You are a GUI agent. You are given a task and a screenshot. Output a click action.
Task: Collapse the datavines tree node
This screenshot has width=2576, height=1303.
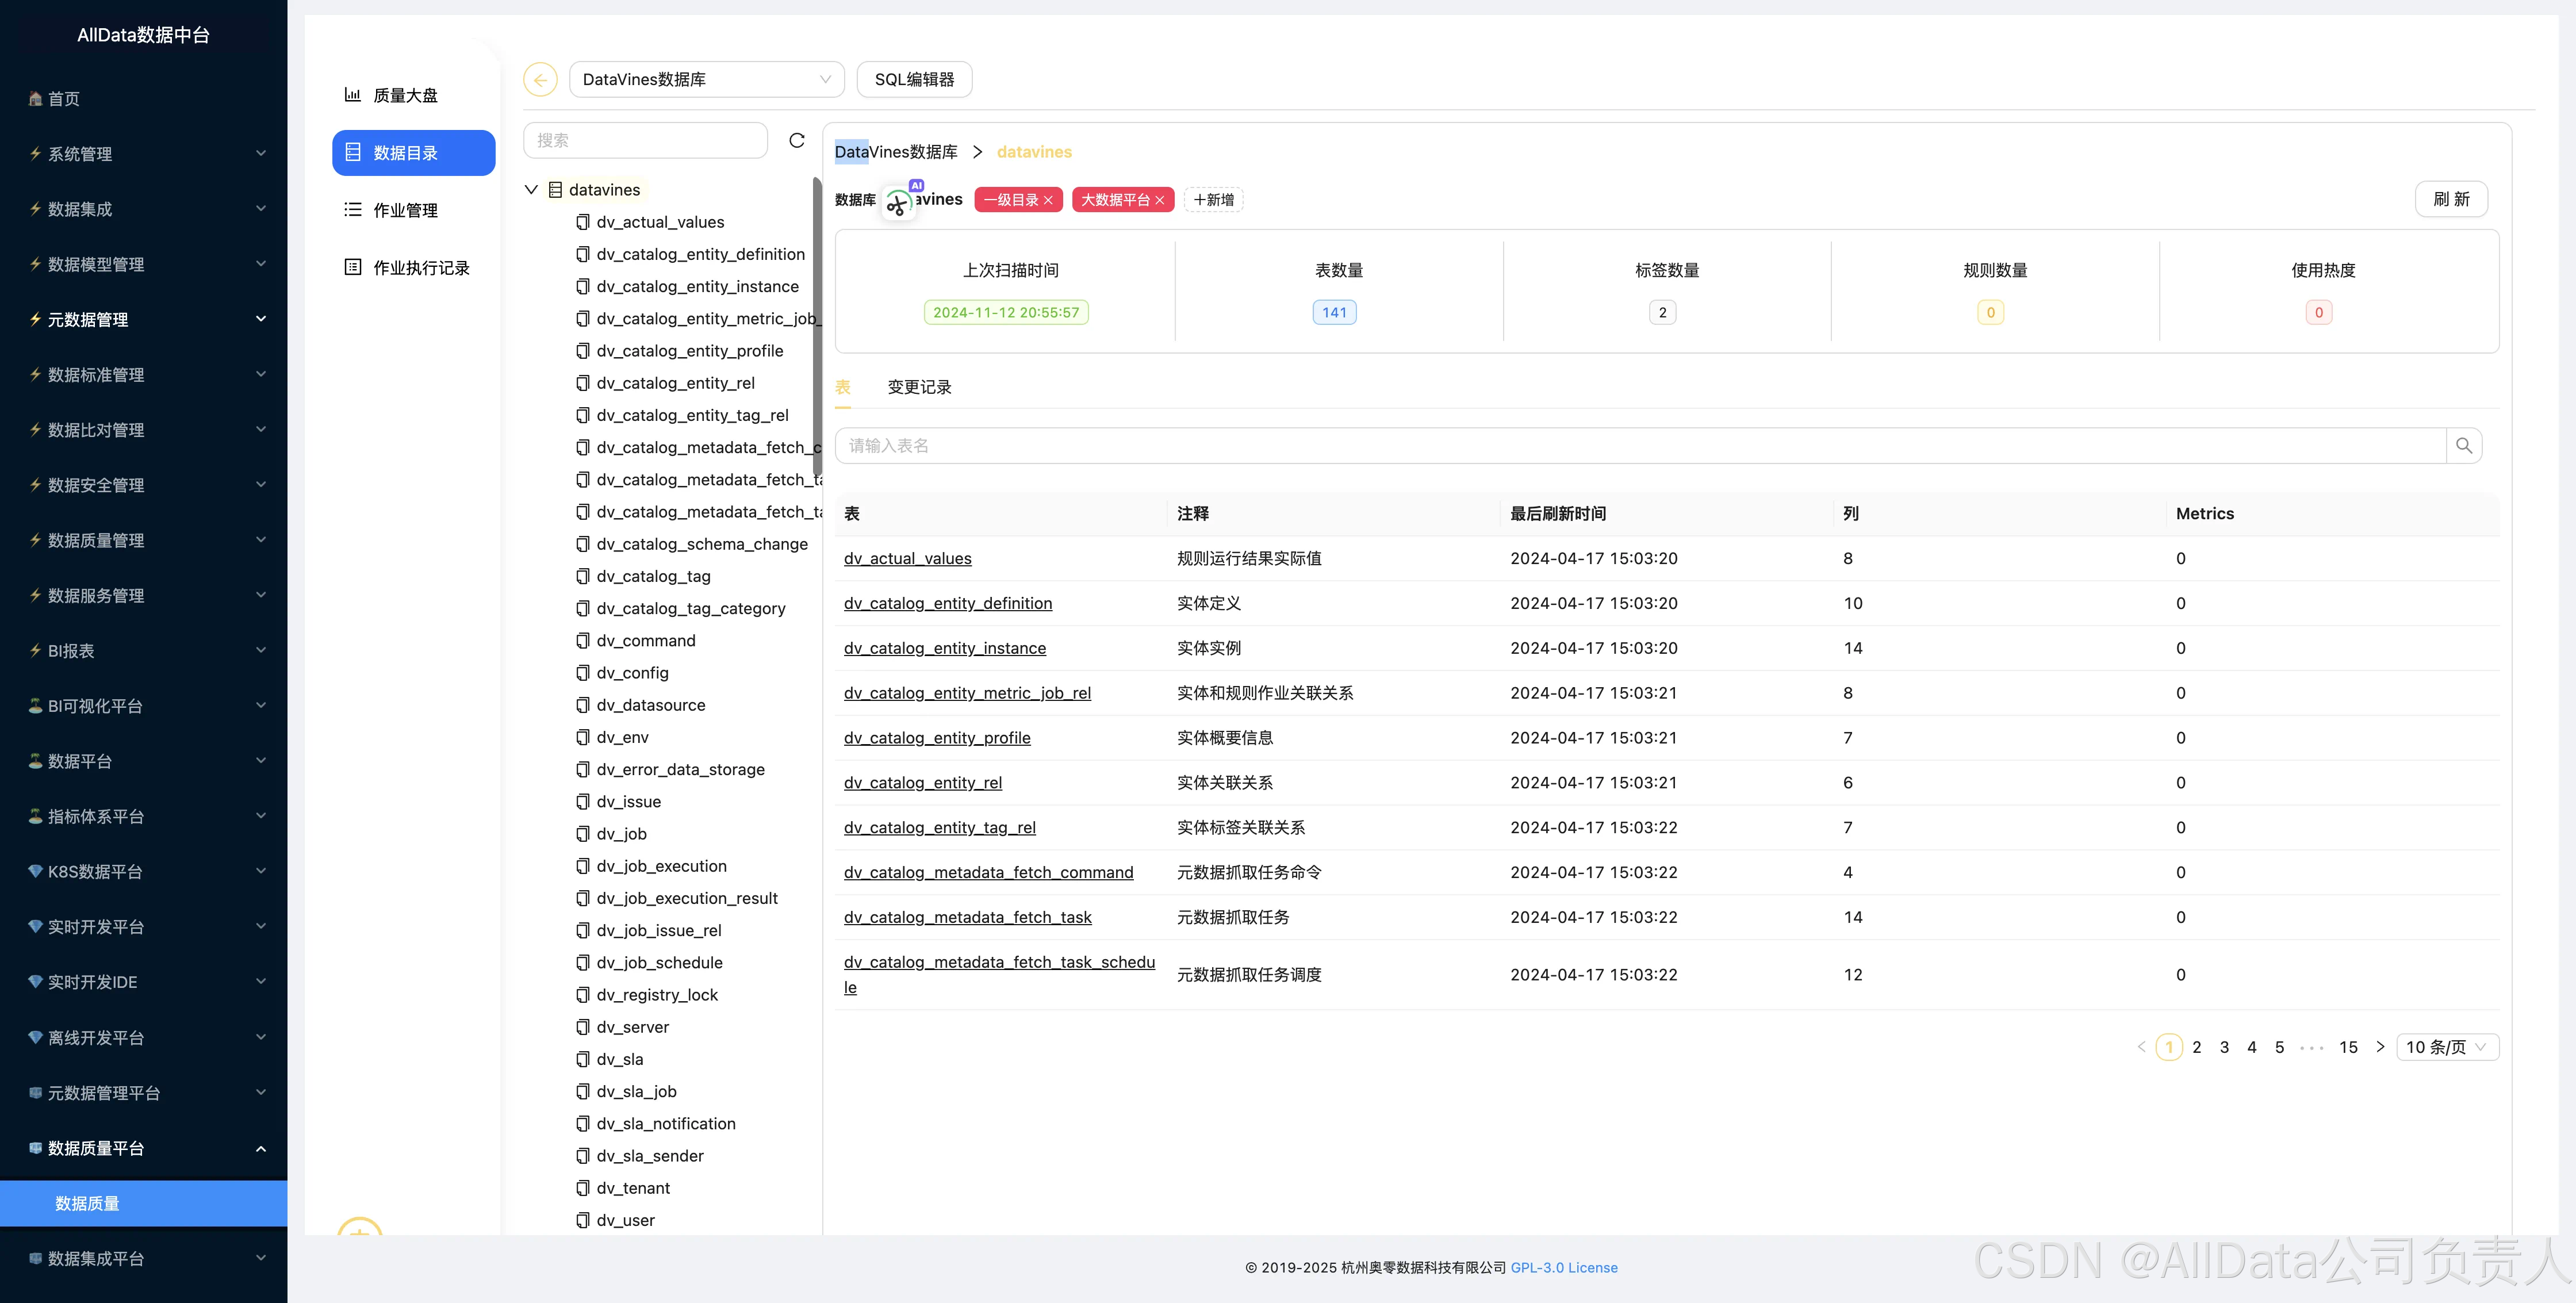531,190
